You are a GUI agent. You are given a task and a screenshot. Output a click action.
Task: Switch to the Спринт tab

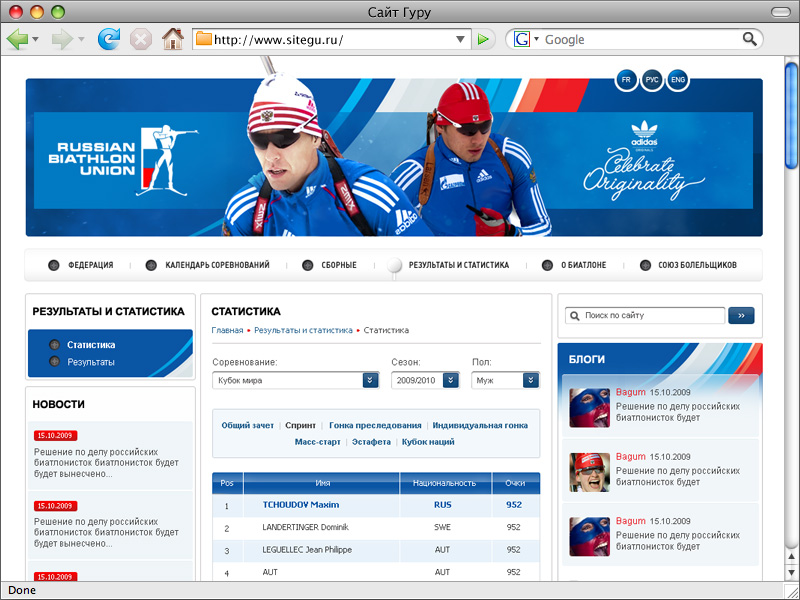pyautogui.click(x=301, y=426)
